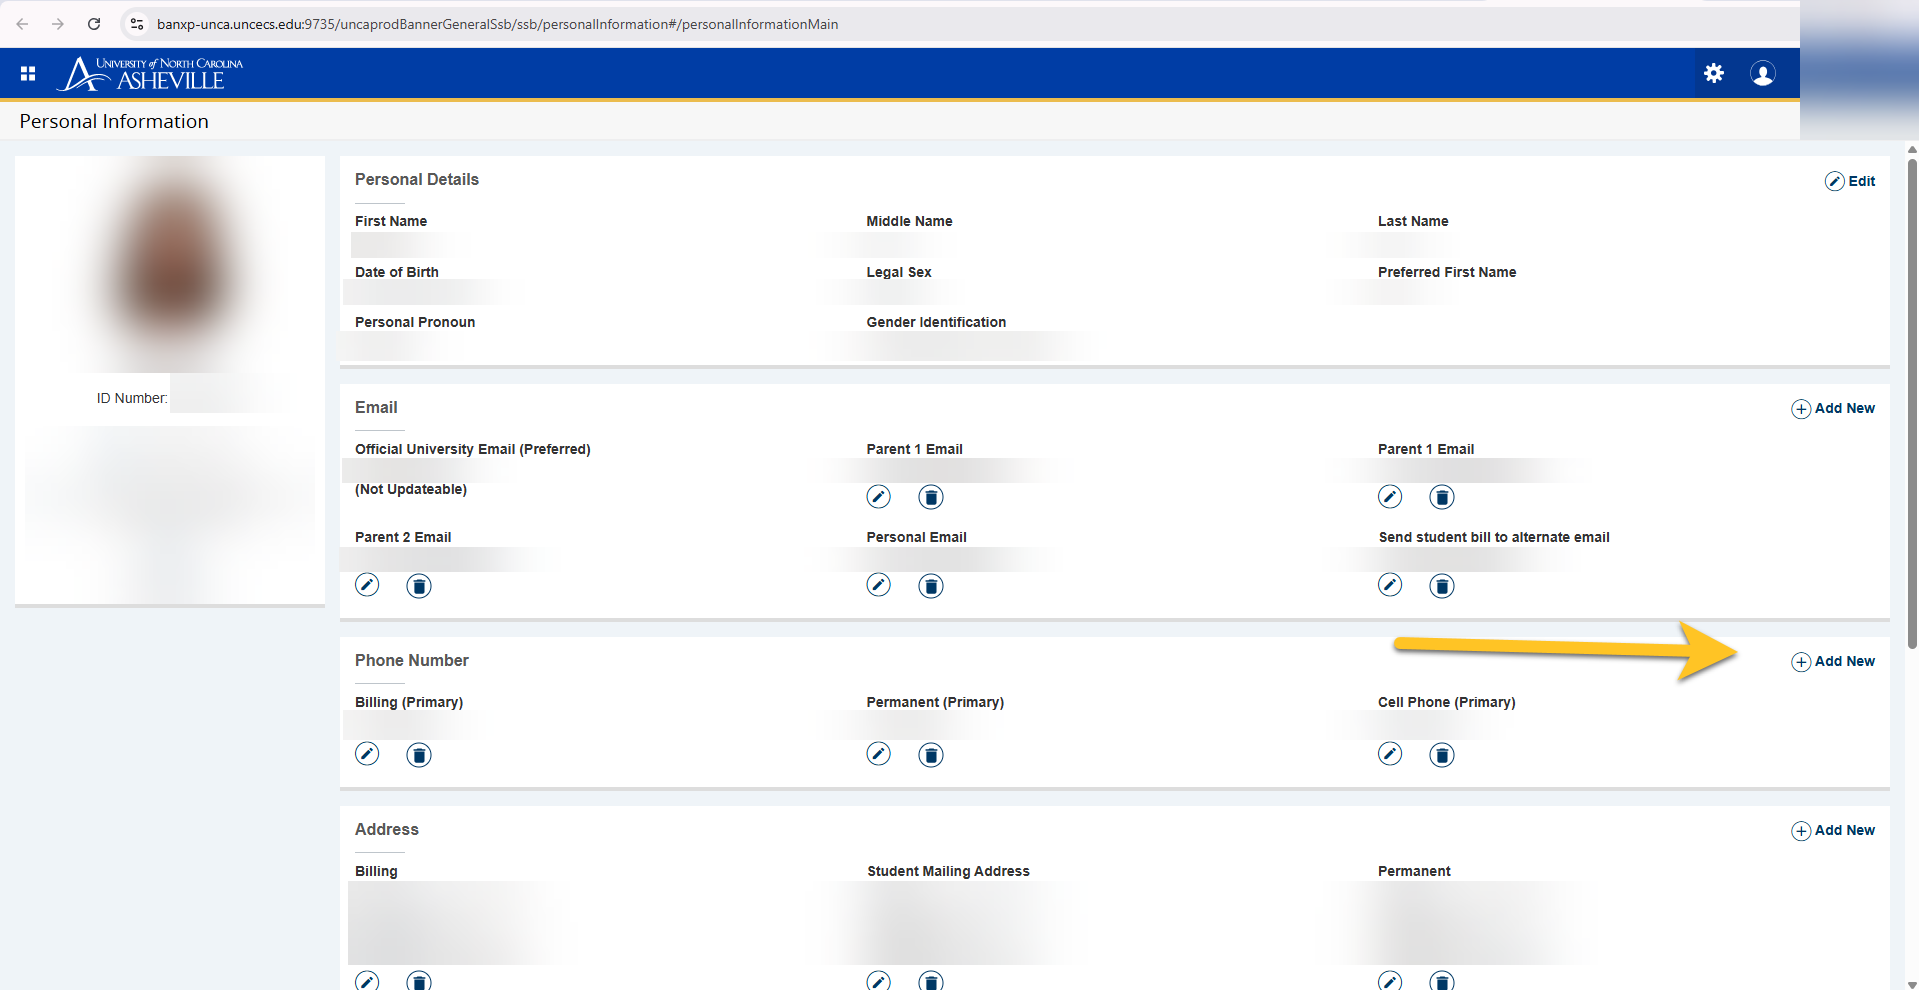The image size is (1919, 990).
Task: Delete the Billing (Primary) phone number
Action: click(419, 755)
